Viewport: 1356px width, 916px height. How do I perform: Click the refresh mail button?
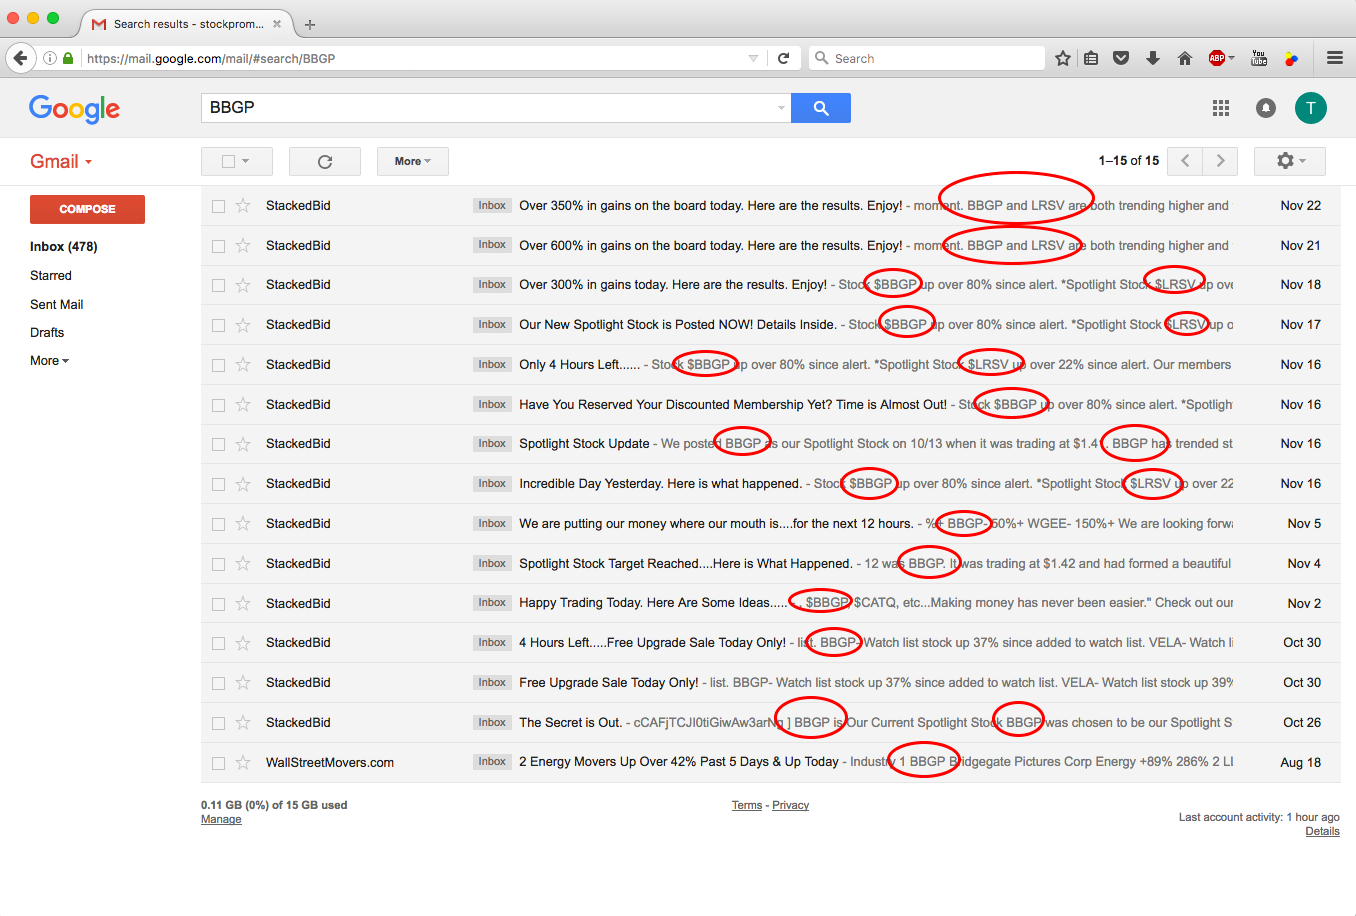pyautogui.click(x=324, y=161)
